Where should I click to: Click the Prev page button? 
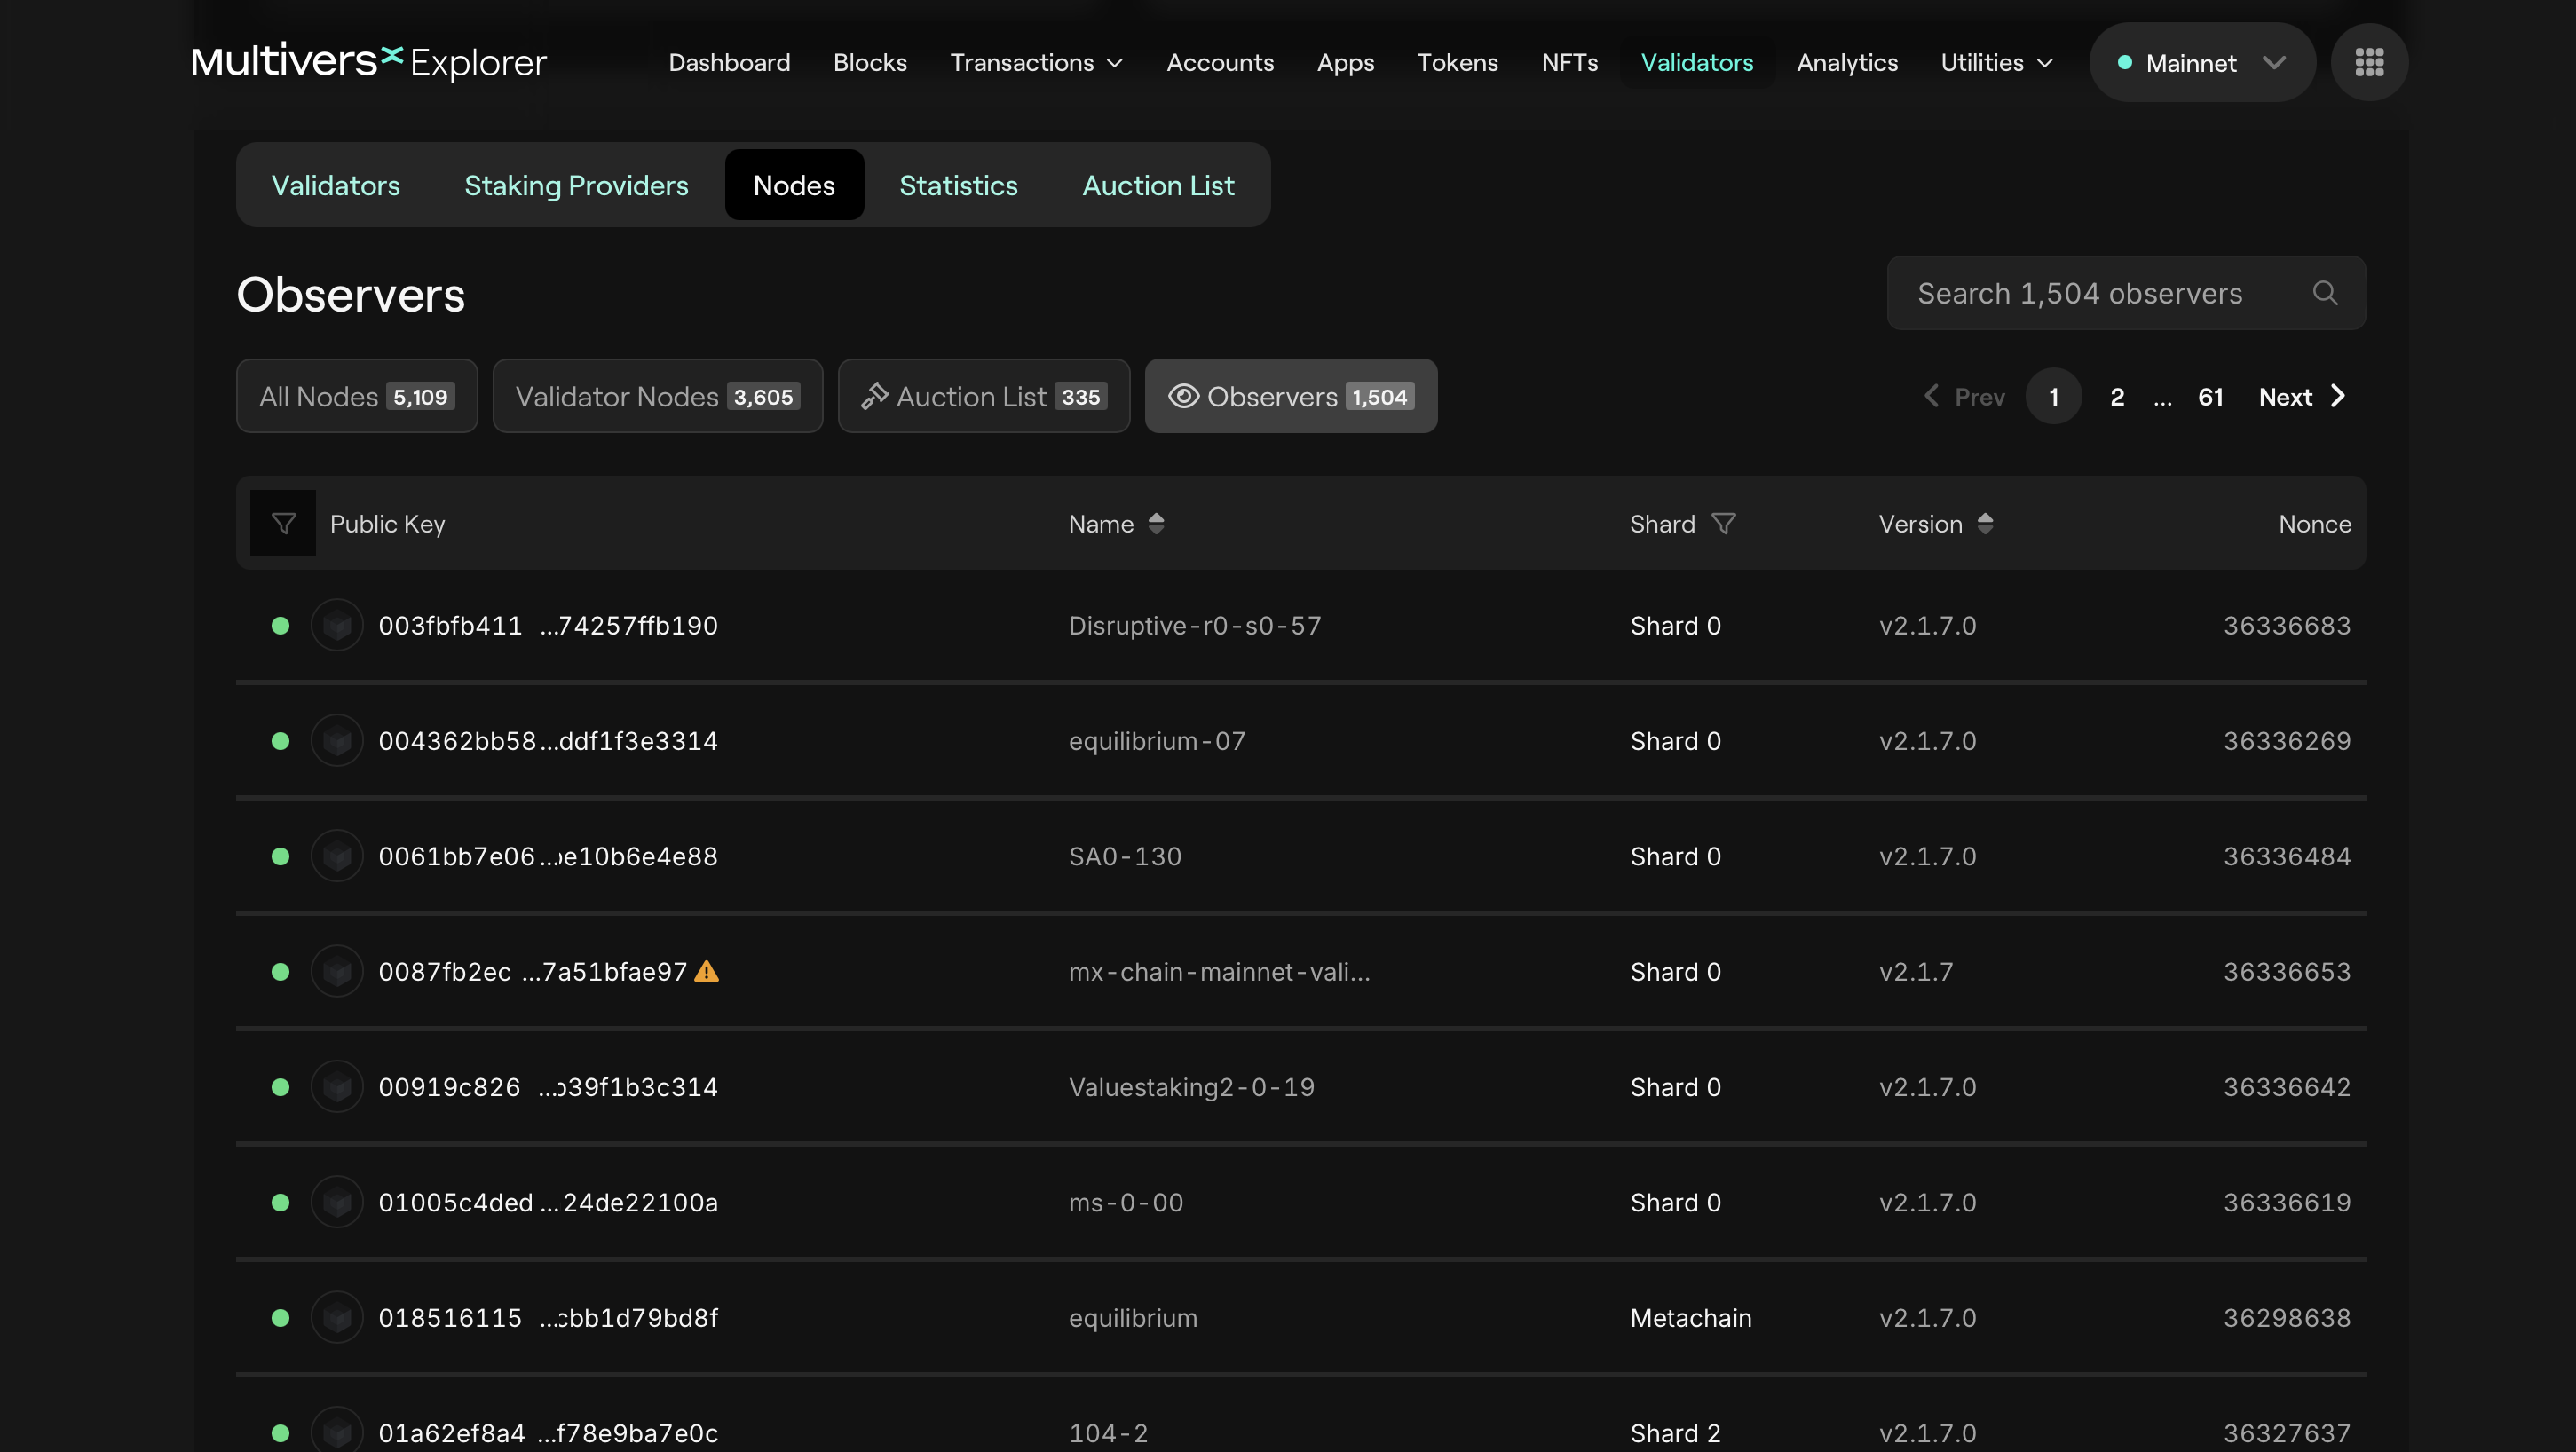pyautogui.click(x=1964, y=397)
